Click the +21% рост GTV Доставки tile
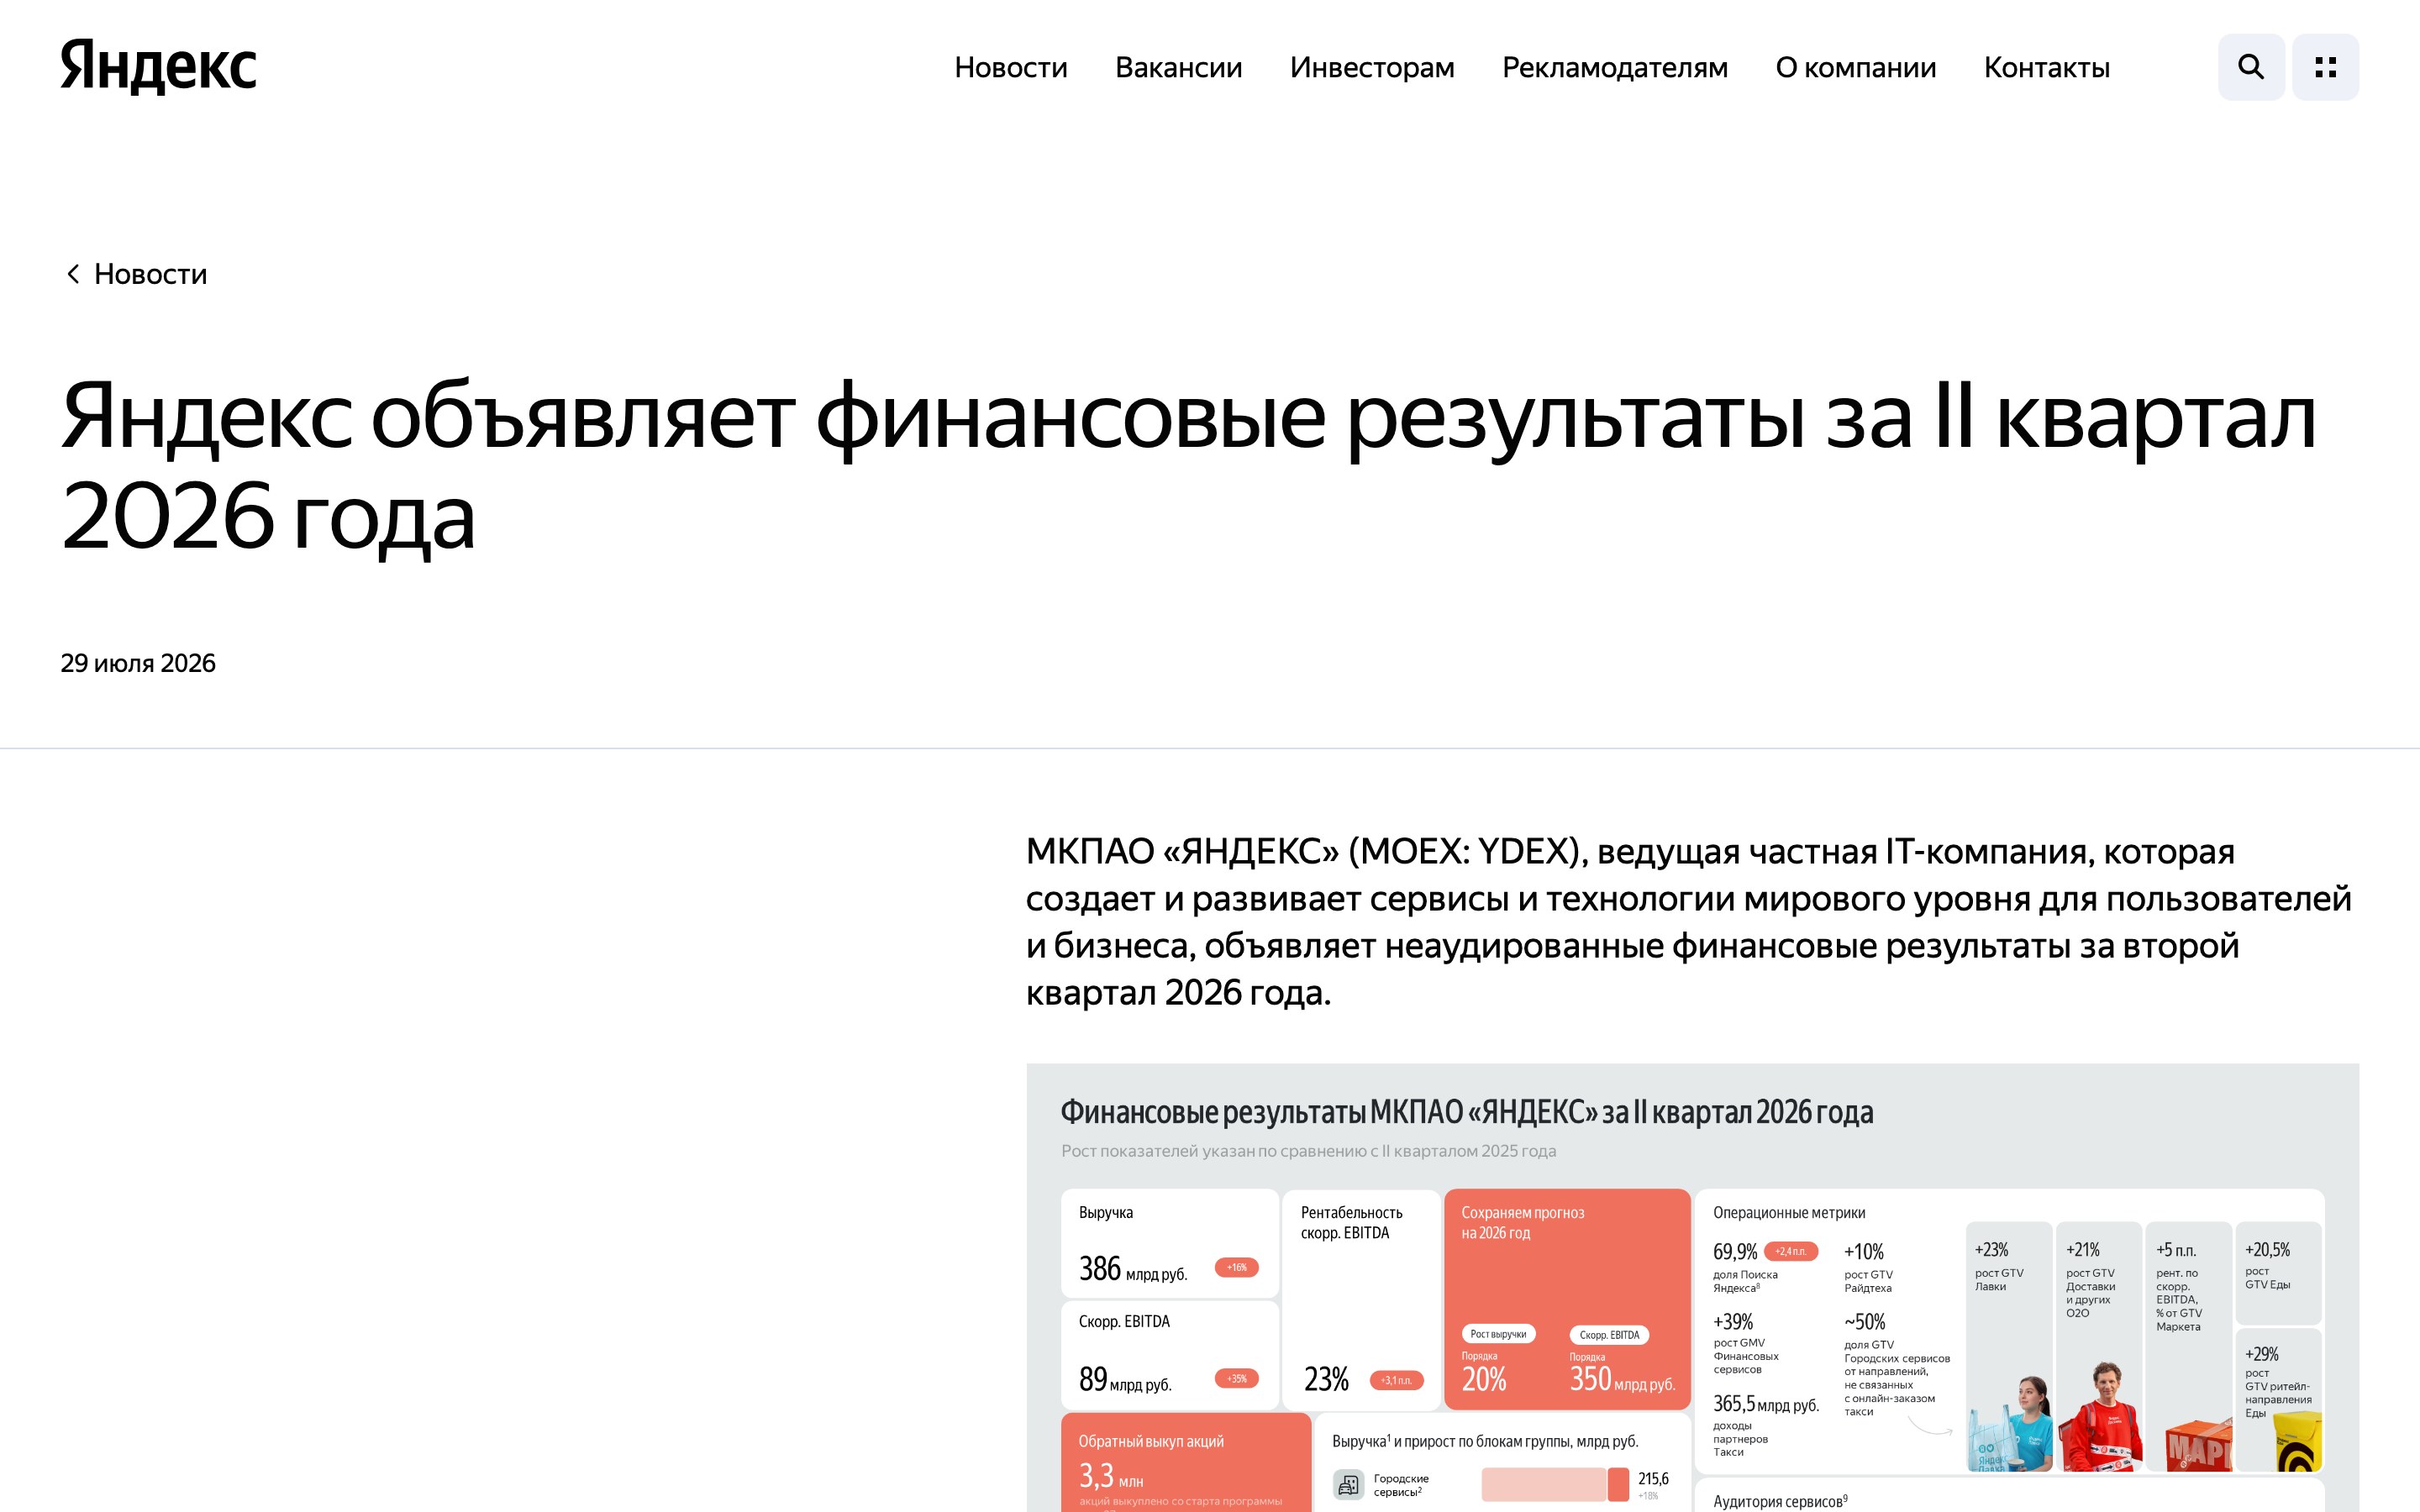 click(2099, 1346)
